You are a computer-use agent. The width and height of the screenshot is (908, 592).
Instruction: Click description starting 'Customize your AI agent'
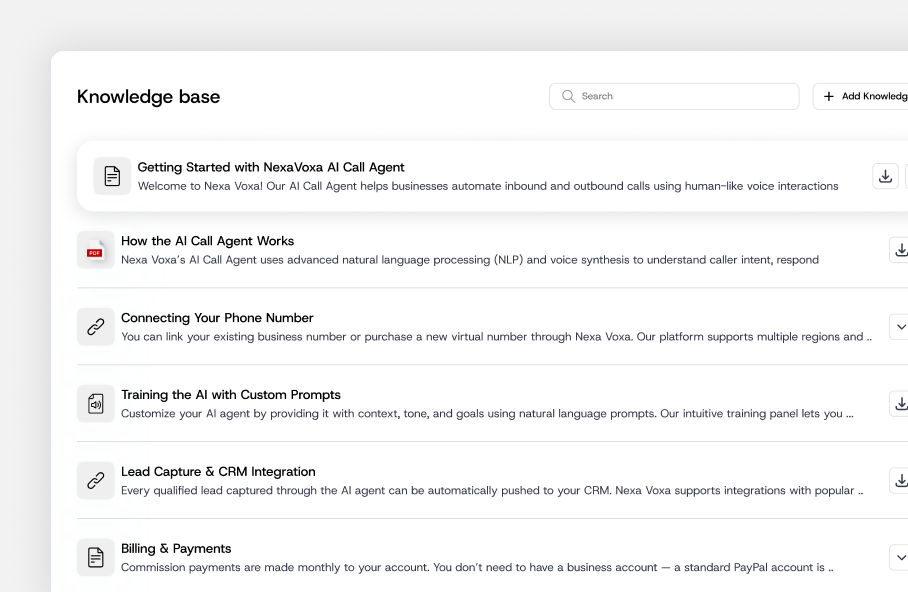point(487,414)
